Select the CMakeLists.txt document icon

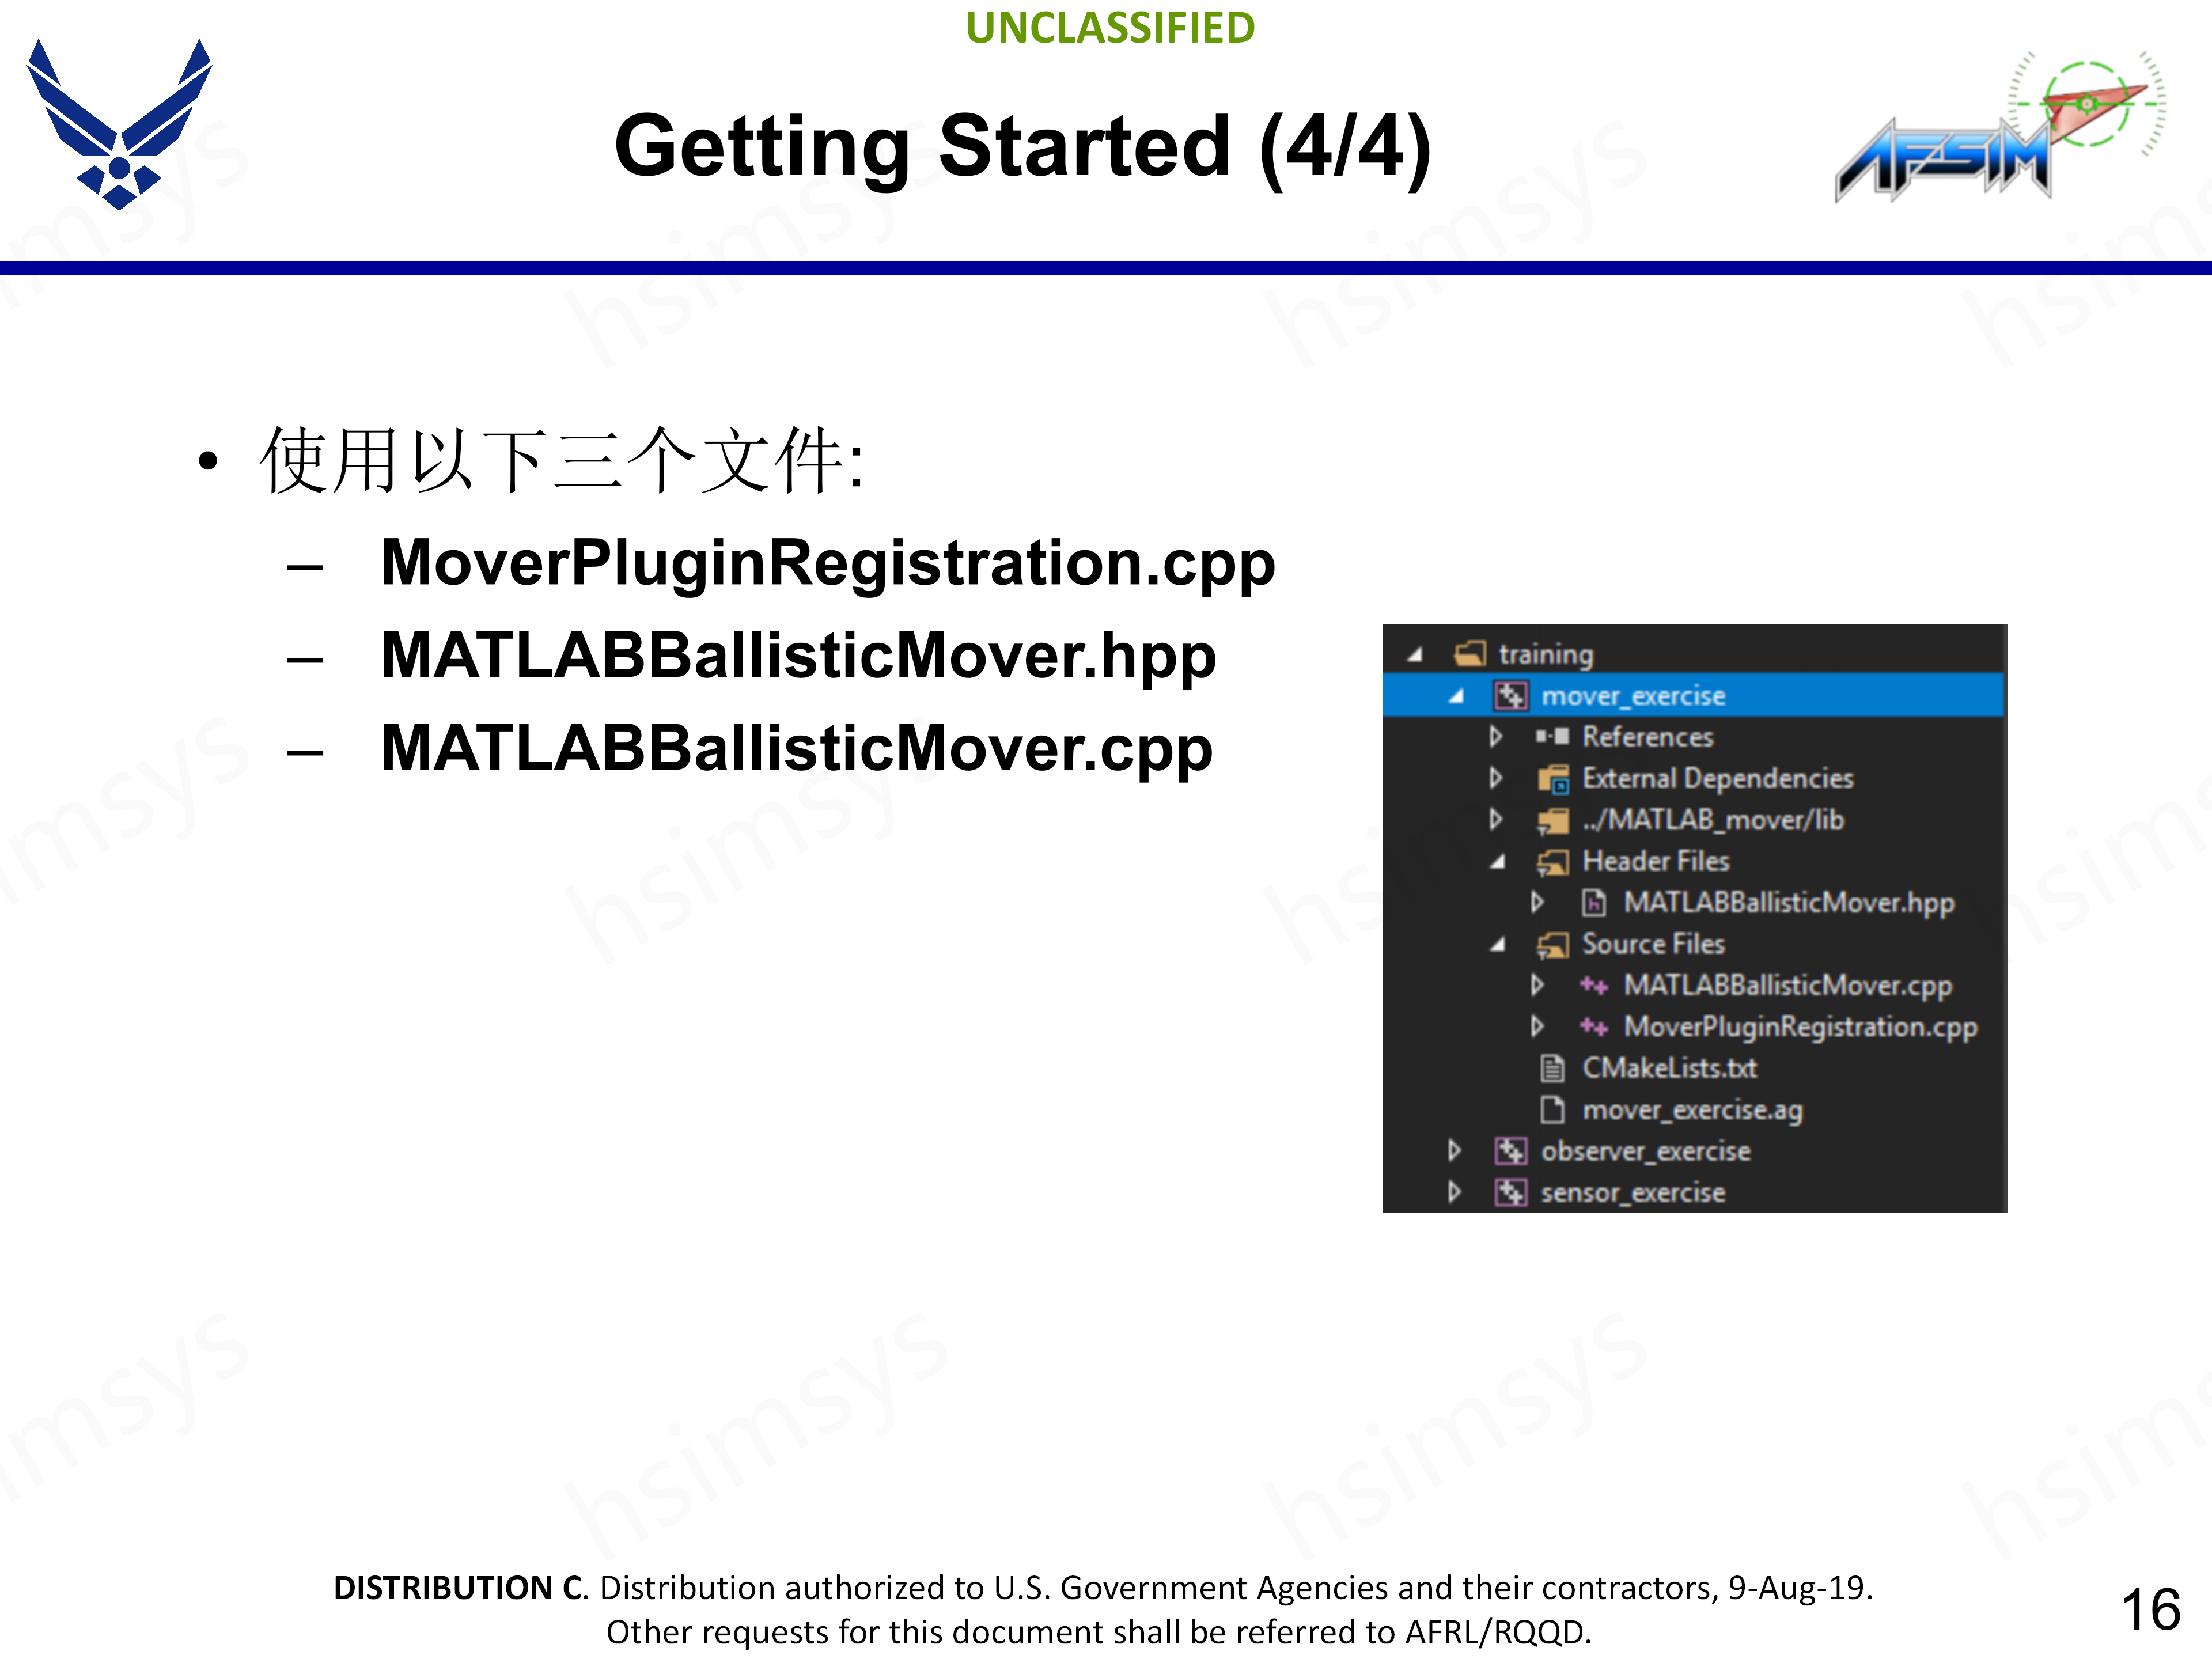pyautogui.click(x=1554, y=1068)
